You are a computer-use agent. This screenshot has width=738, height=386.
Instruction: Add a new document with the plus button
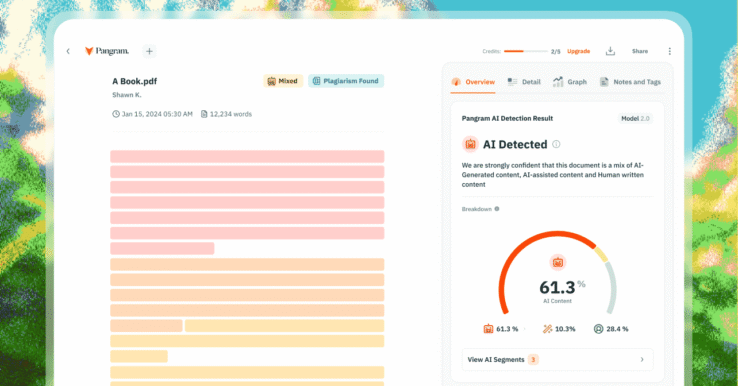149,51
